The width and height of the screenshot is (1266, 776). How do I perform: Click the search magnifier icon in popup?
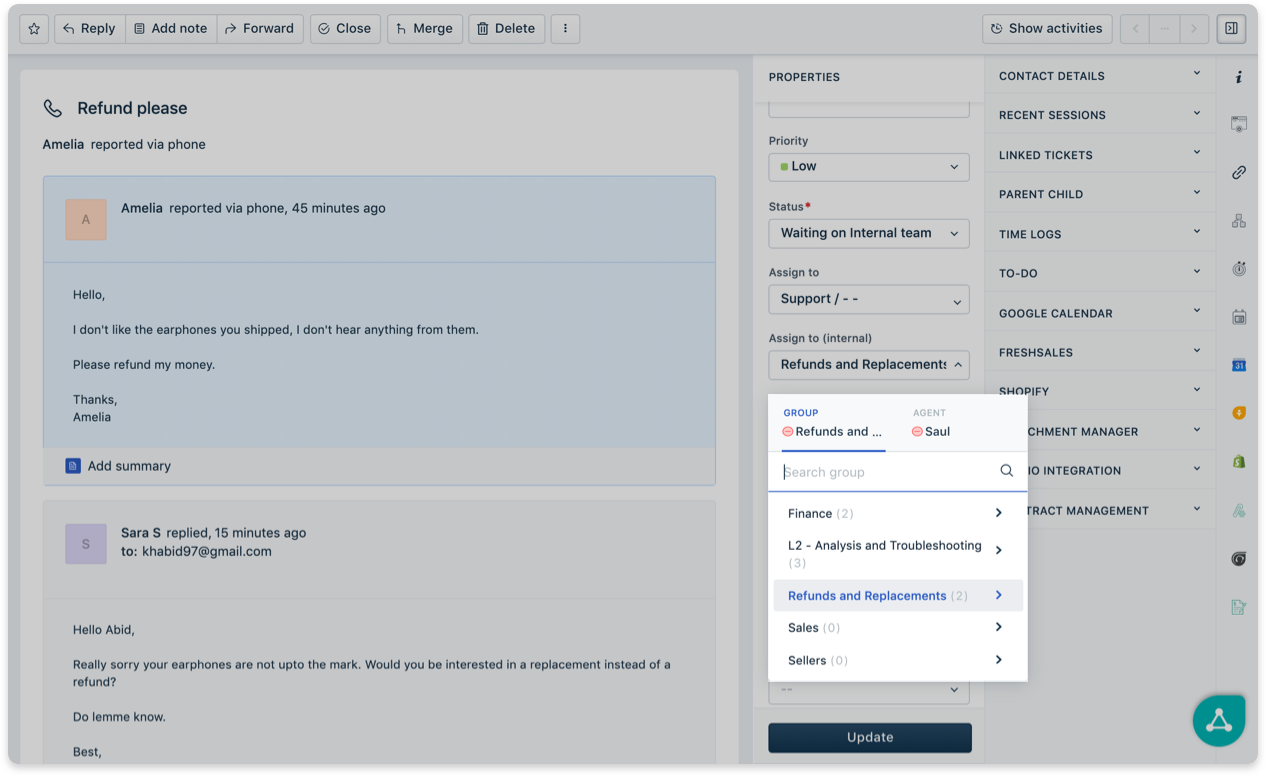tap(1007, 471)
